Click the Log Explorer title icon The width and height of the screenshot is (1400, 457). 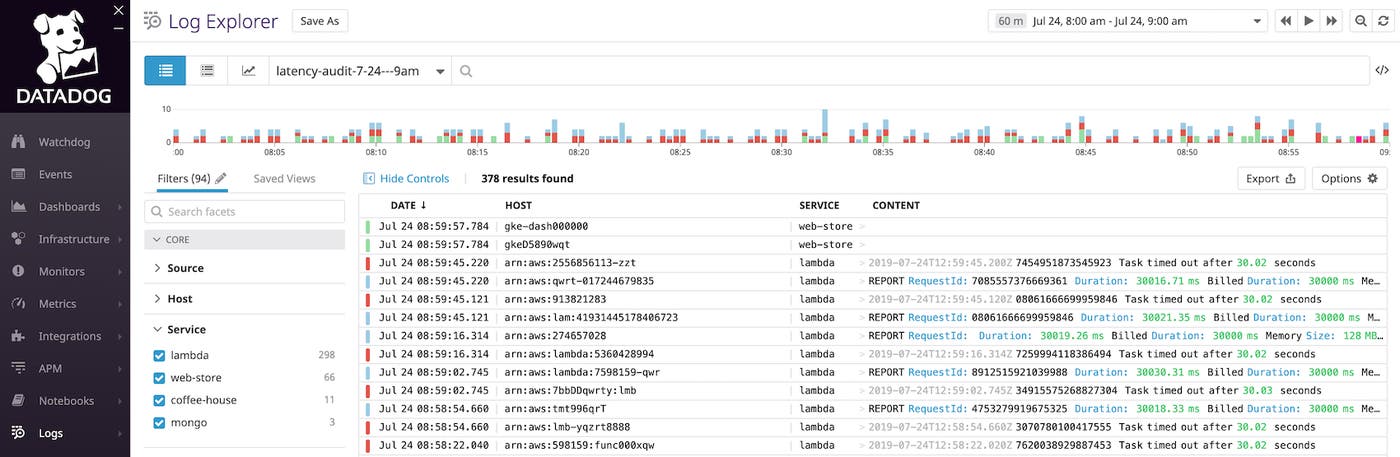[152, 20]
